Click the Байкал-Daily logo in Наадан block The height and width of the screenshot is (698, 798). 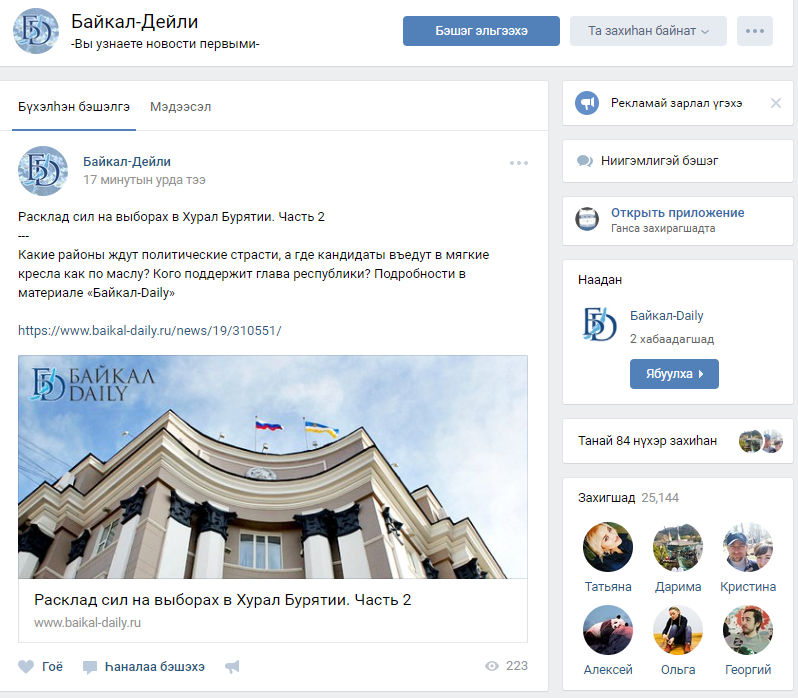coord(599,326)
